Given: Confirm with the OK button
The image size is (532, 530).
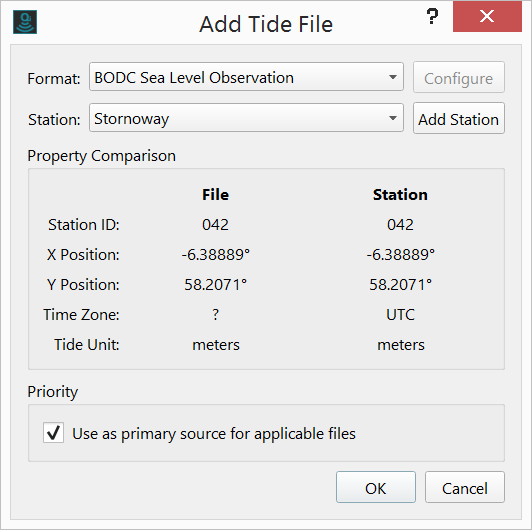Looking at the screenshot, I should point(376,487).
